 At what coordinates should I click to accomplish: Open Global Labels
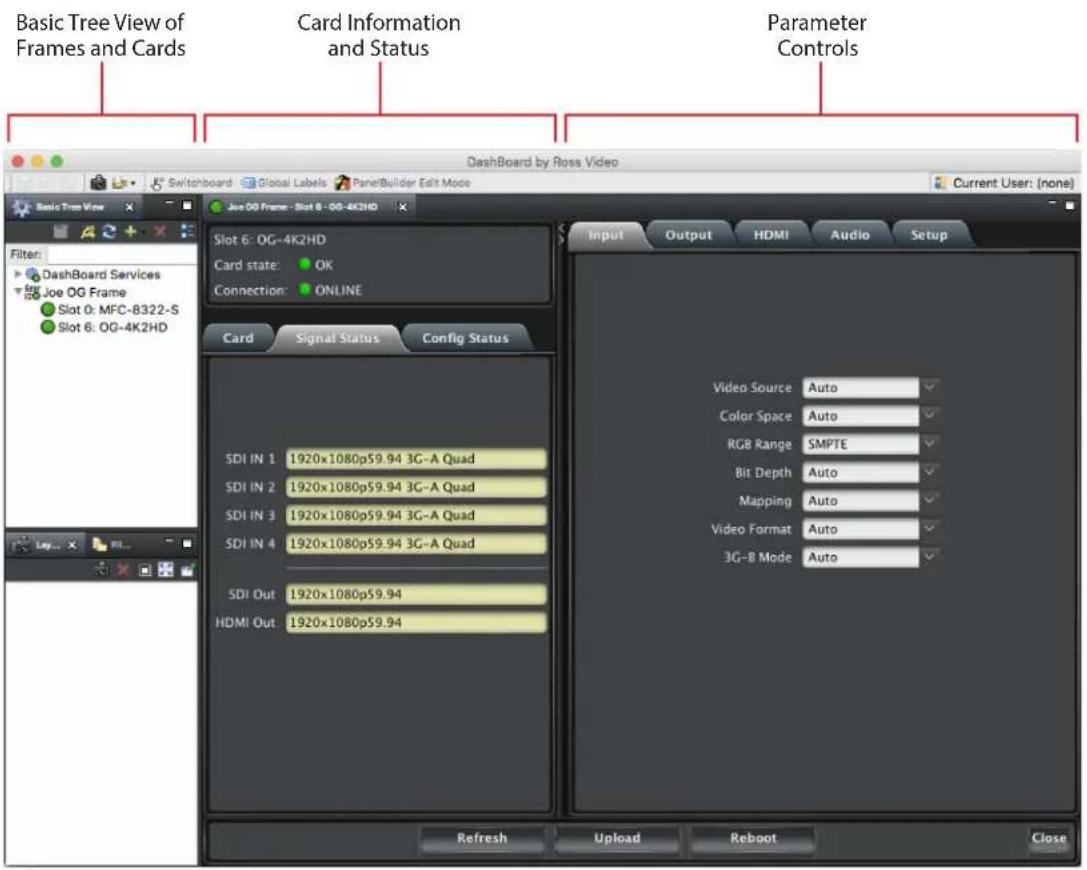coord(284,183)
